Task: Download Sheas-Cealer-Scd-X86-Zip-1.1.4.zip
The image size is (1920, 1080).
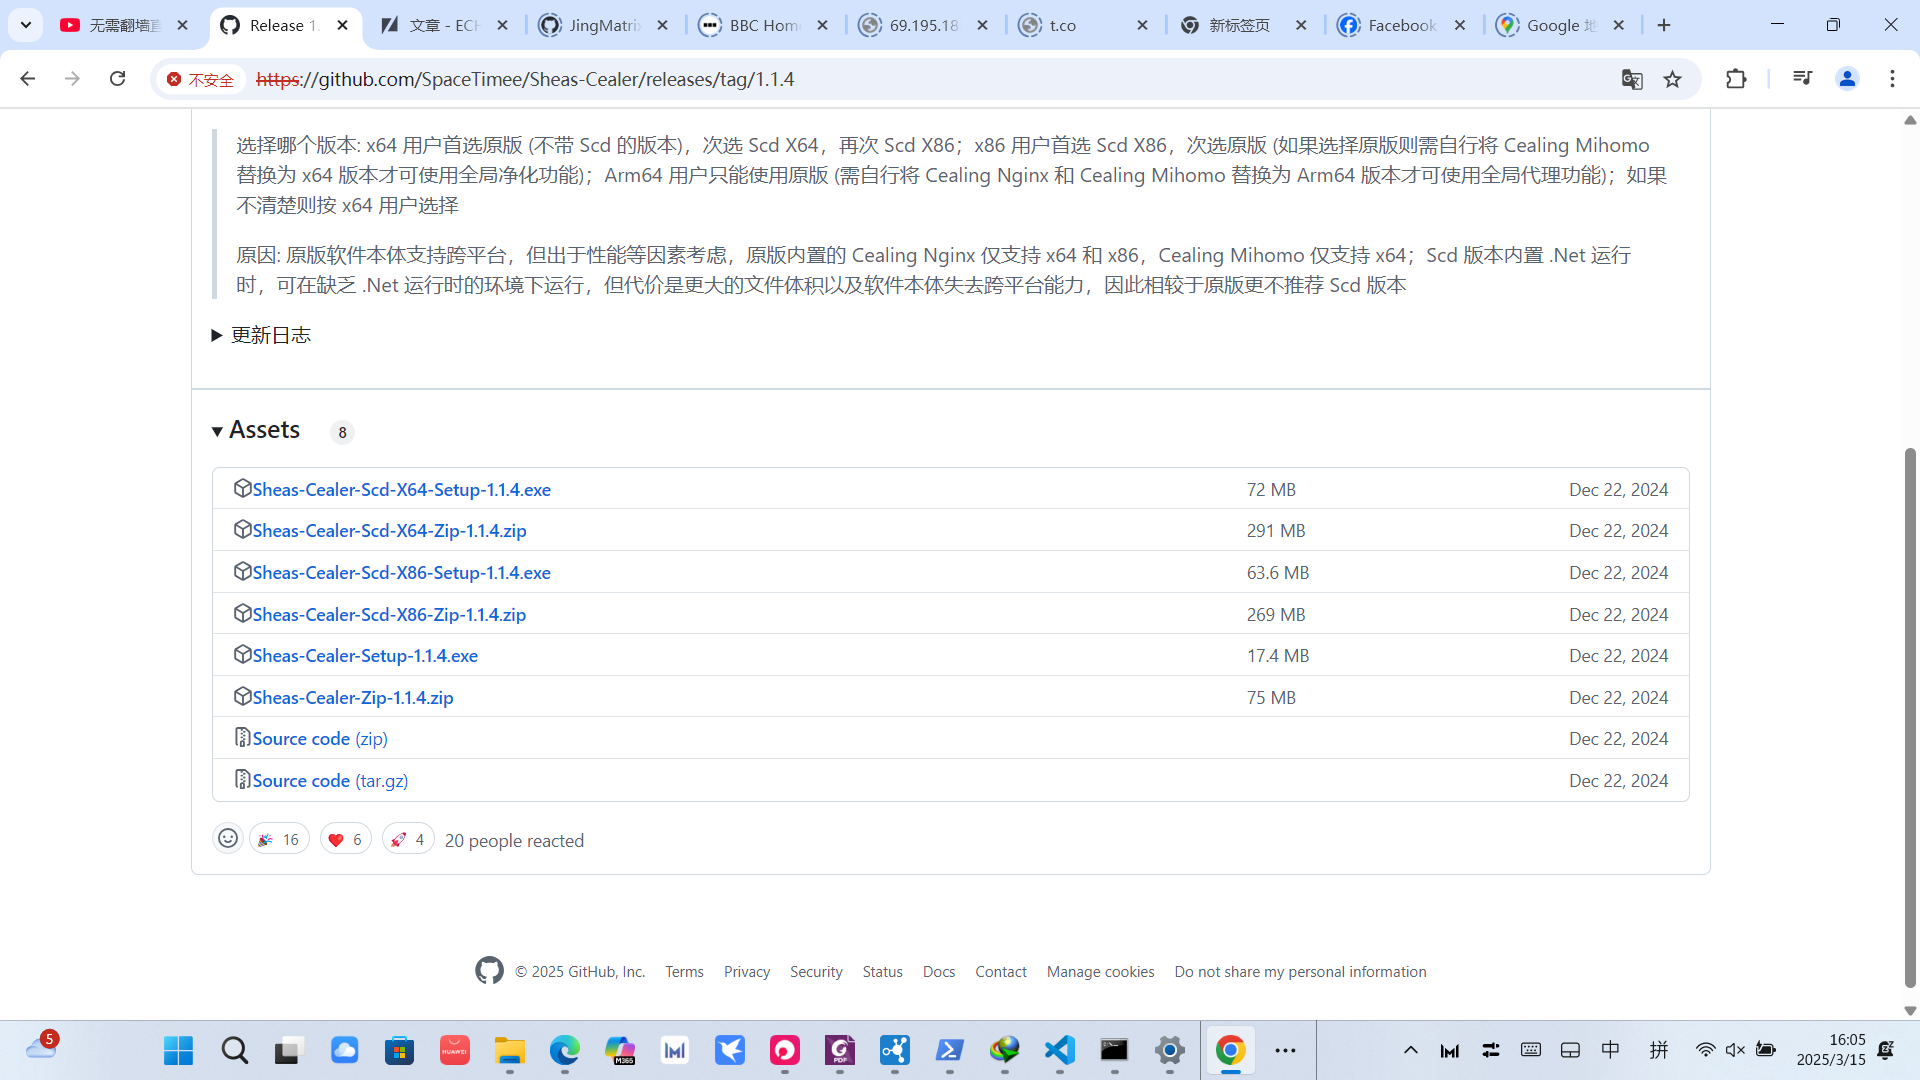Action: point(389,614)
